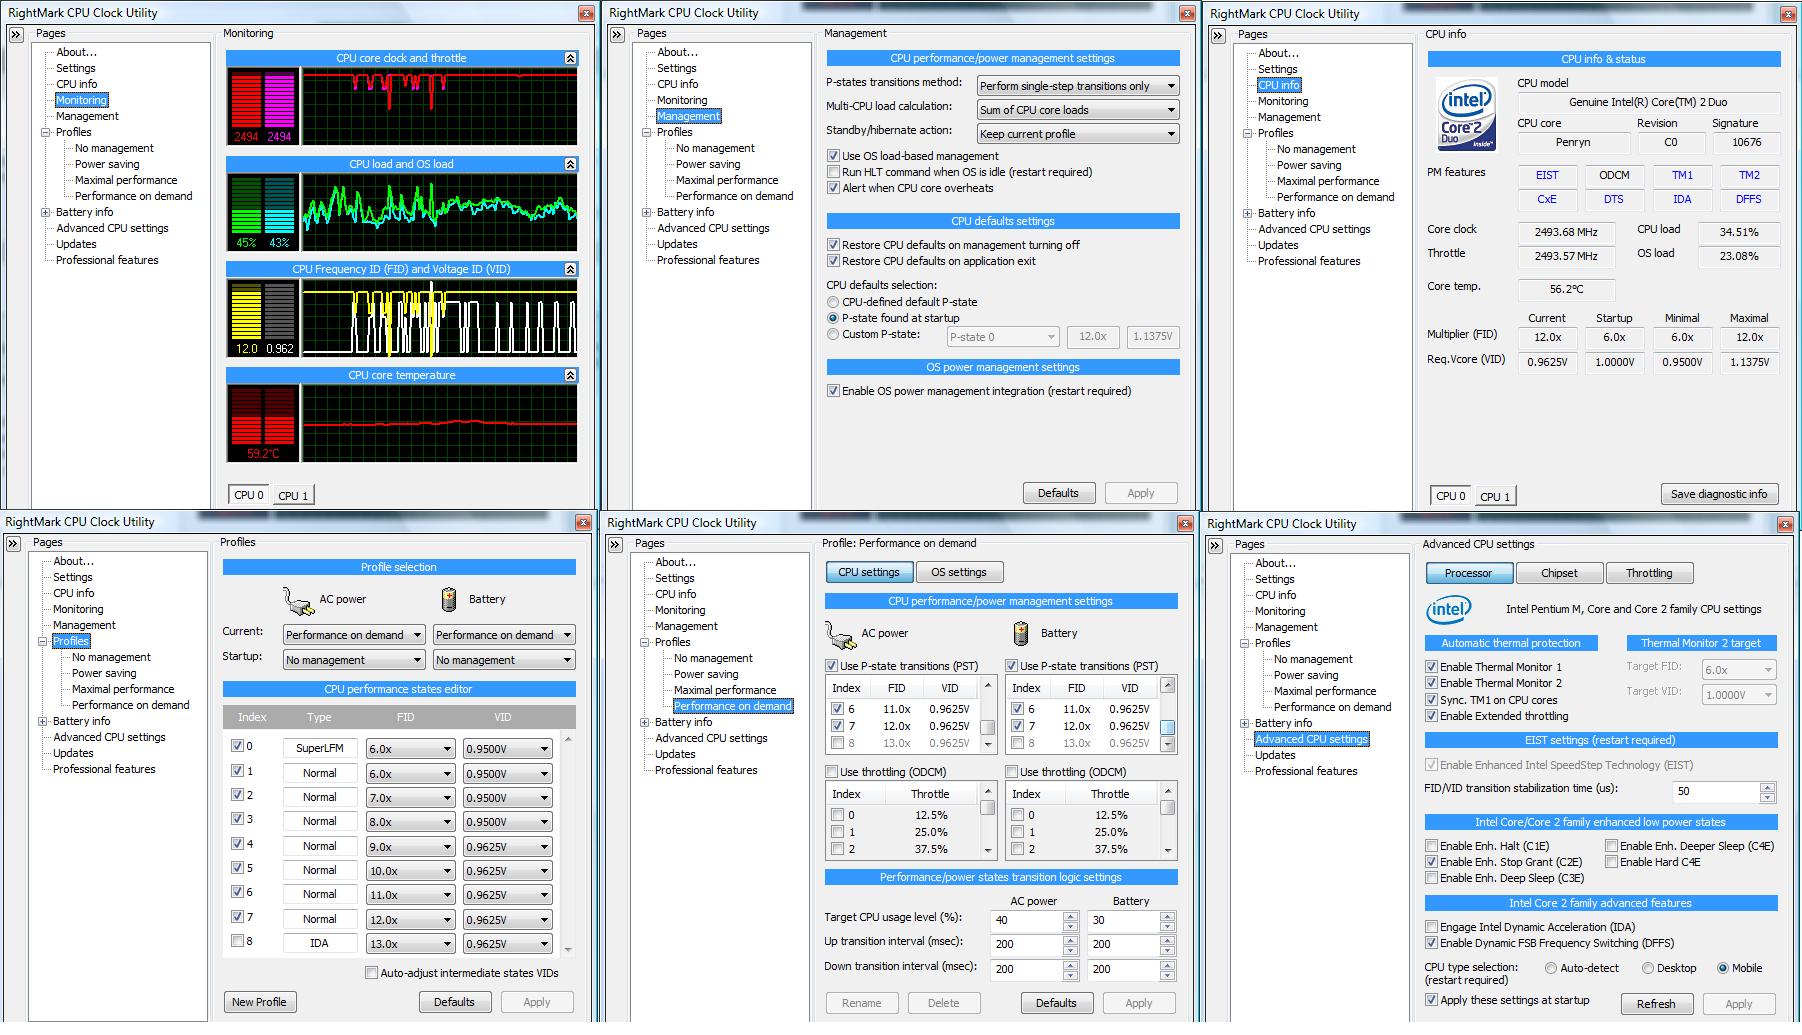
Task: Open the OS settings tab
Action: 959,572
